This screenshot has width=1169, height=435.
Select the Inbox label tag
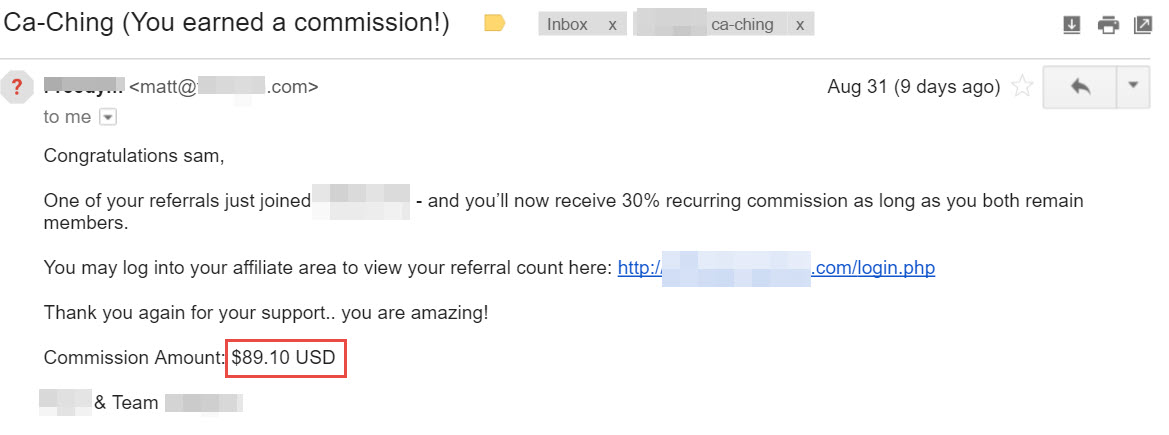click(567, 25)
